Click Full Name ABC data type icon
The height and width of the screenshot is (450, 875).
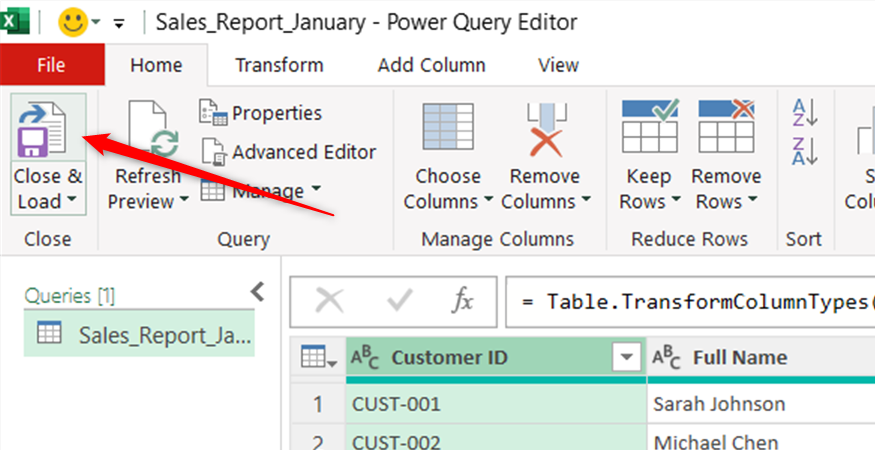coord(666,357)
